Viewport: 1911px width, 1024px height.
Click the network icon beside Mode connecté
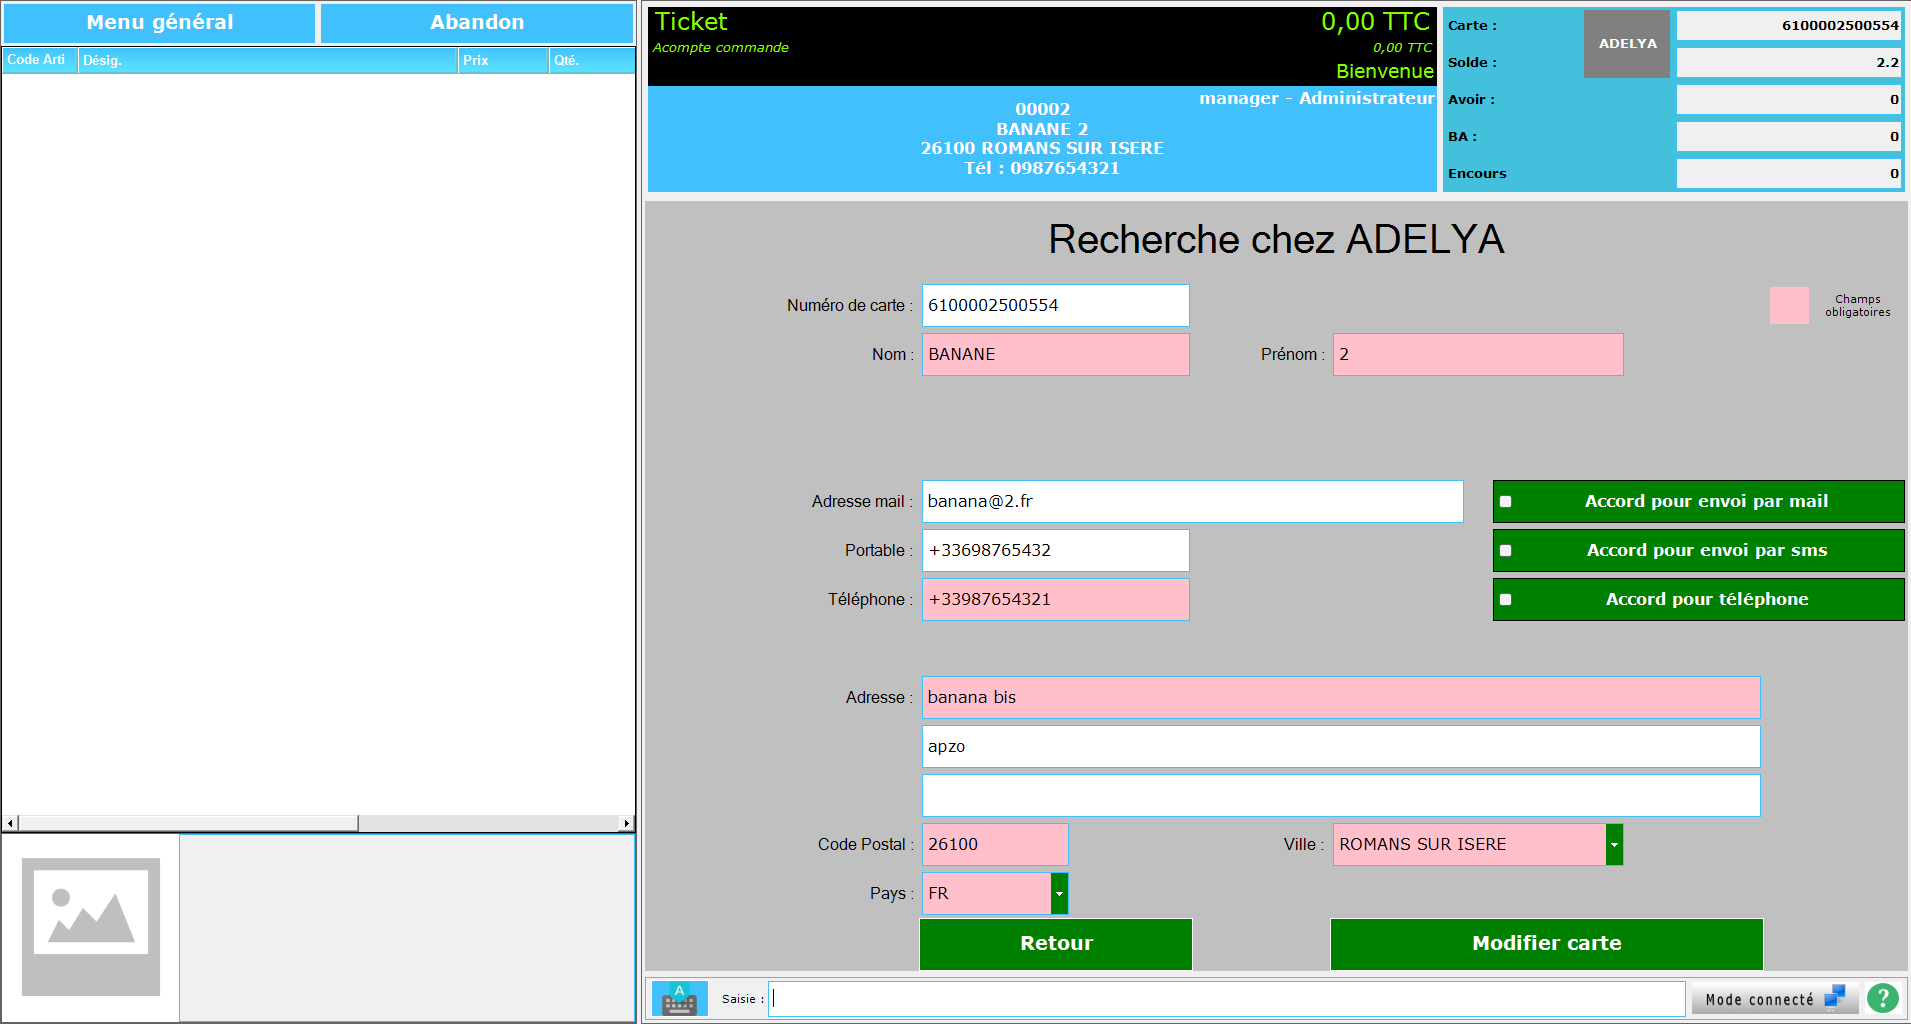pos(1835,998)
